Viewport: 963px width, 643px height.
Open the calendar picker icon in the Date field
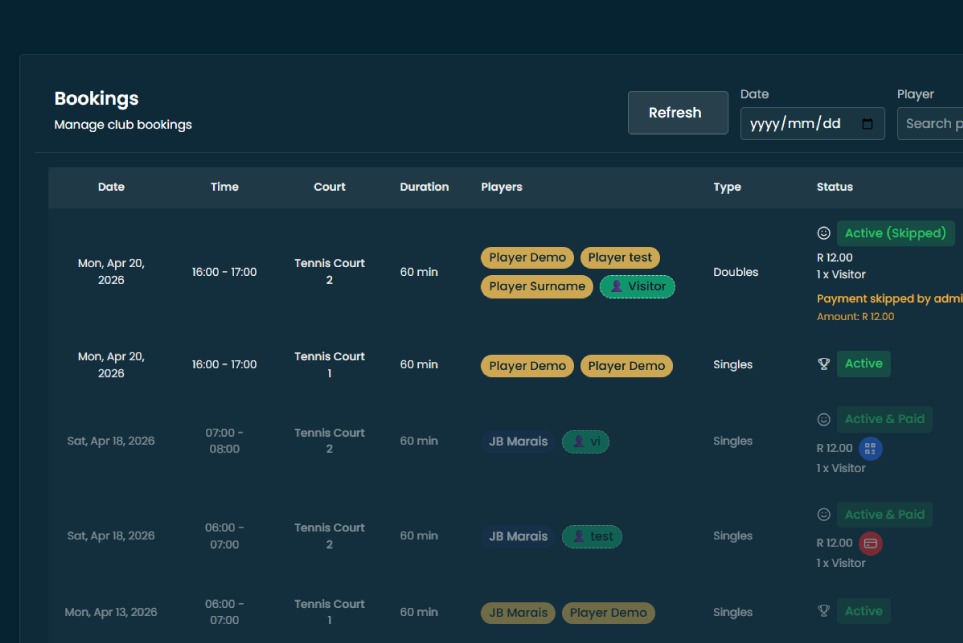click(x=867, y=124)
